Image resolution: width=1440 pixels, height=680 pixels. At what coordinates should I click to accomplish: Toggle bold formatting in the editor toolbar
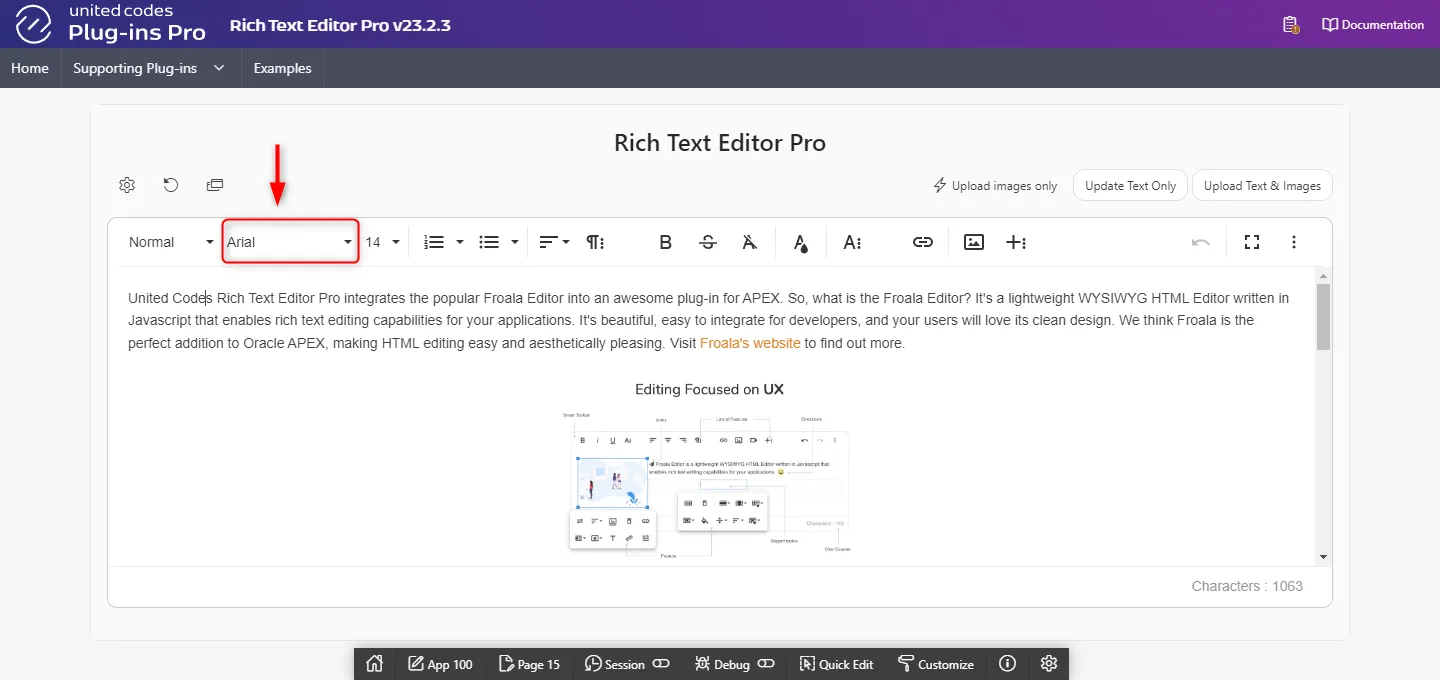click(x=665, y=242)
